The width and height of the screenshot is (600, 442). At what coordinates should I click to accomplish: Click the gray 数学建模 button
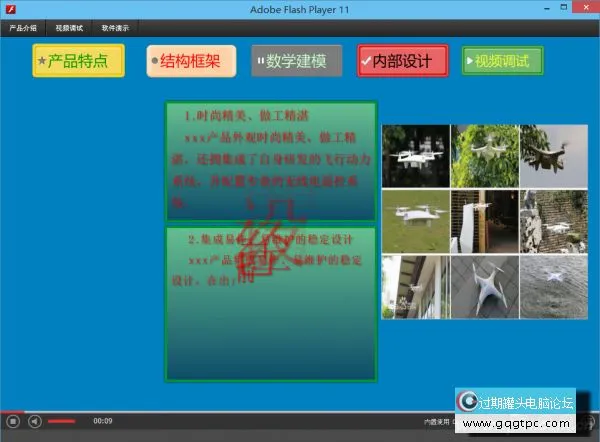297,61
